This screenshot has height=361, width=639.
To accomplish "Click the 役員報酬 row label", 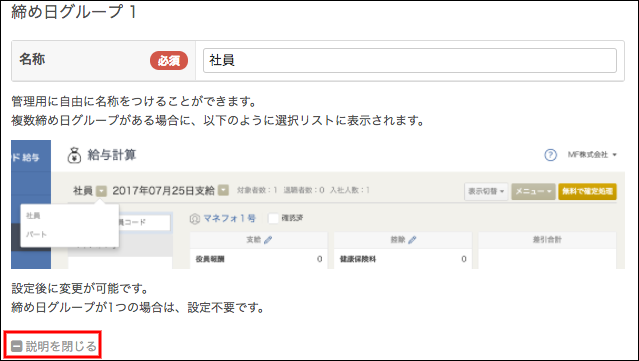I will pos(210,259).
